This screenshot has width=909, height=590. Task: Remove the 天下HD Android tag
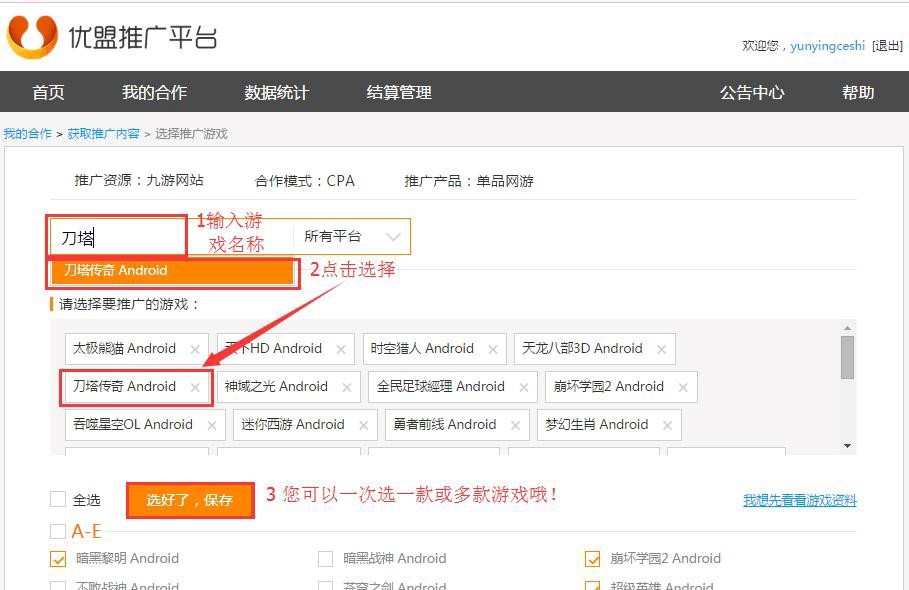pos(341,349)
